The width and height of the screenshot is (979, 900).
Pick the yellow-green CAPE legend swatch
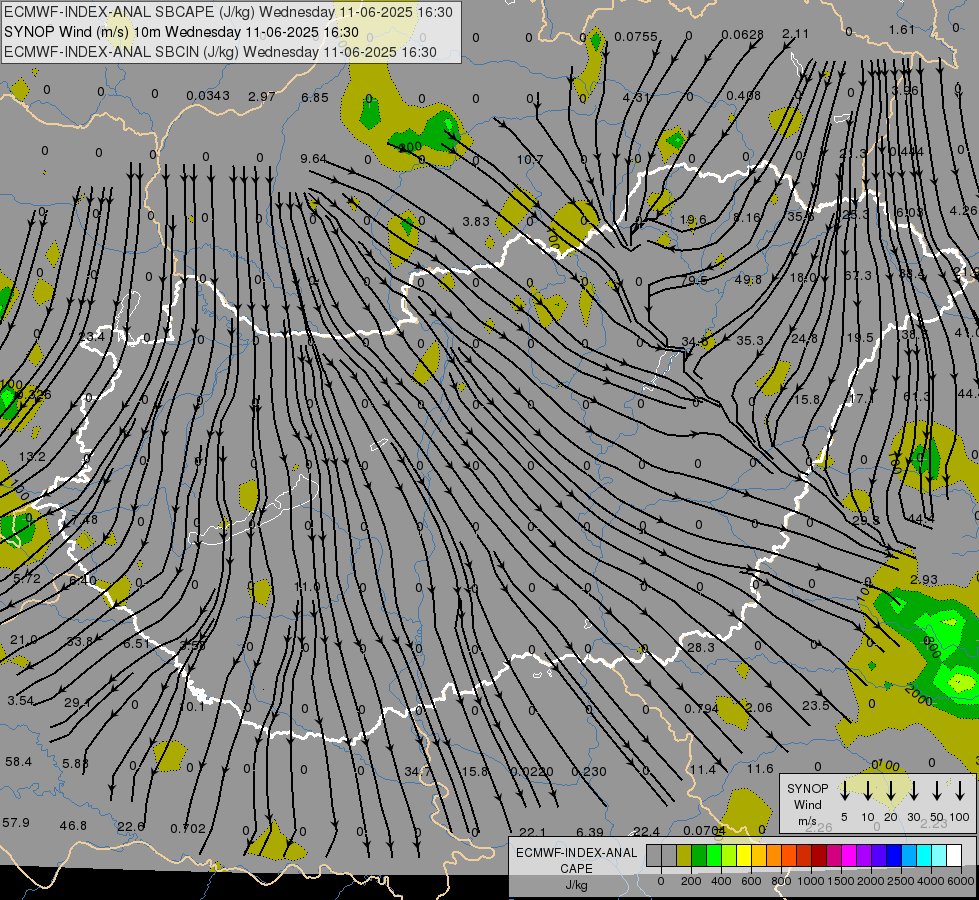(729, 856)
